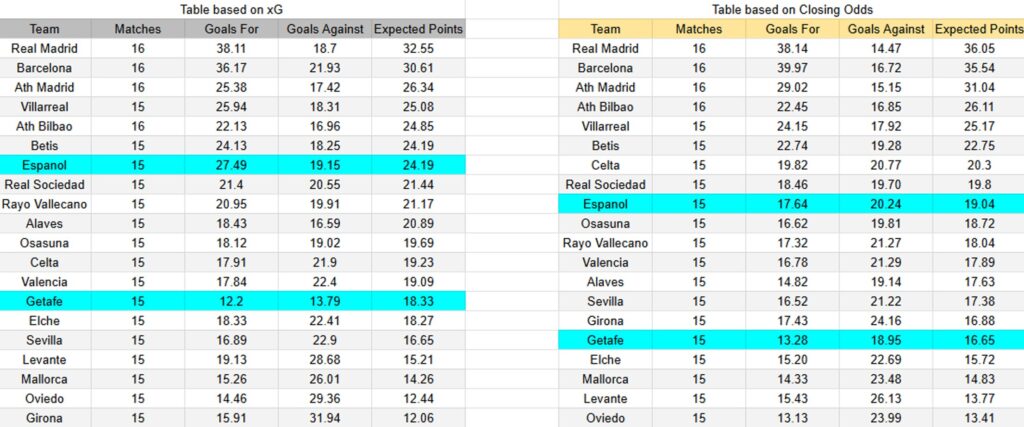
Task: Select the Real Madrid cell in the xG table
Action: point(44,48)
